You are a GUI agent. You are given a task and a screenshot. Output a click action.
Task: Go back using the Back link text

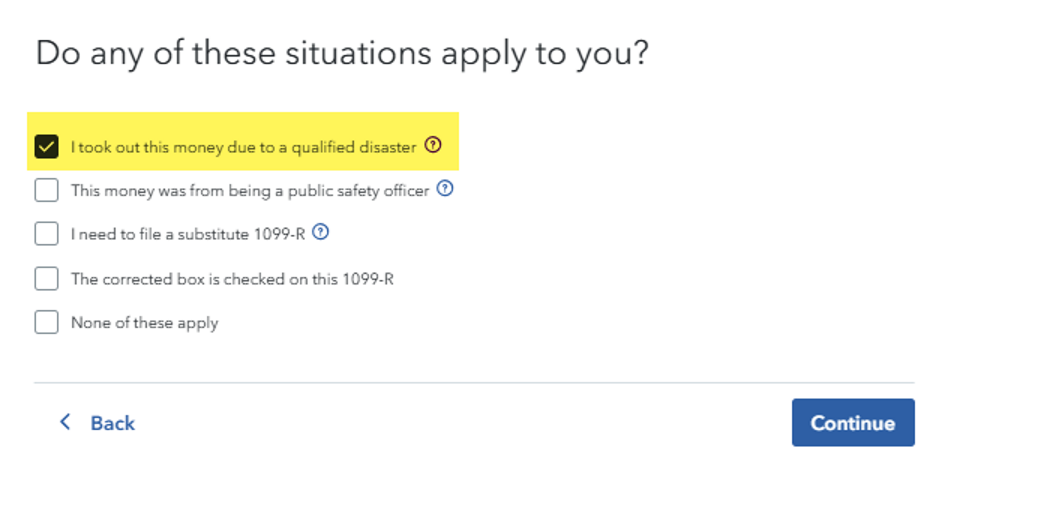[x=113, y=423]
